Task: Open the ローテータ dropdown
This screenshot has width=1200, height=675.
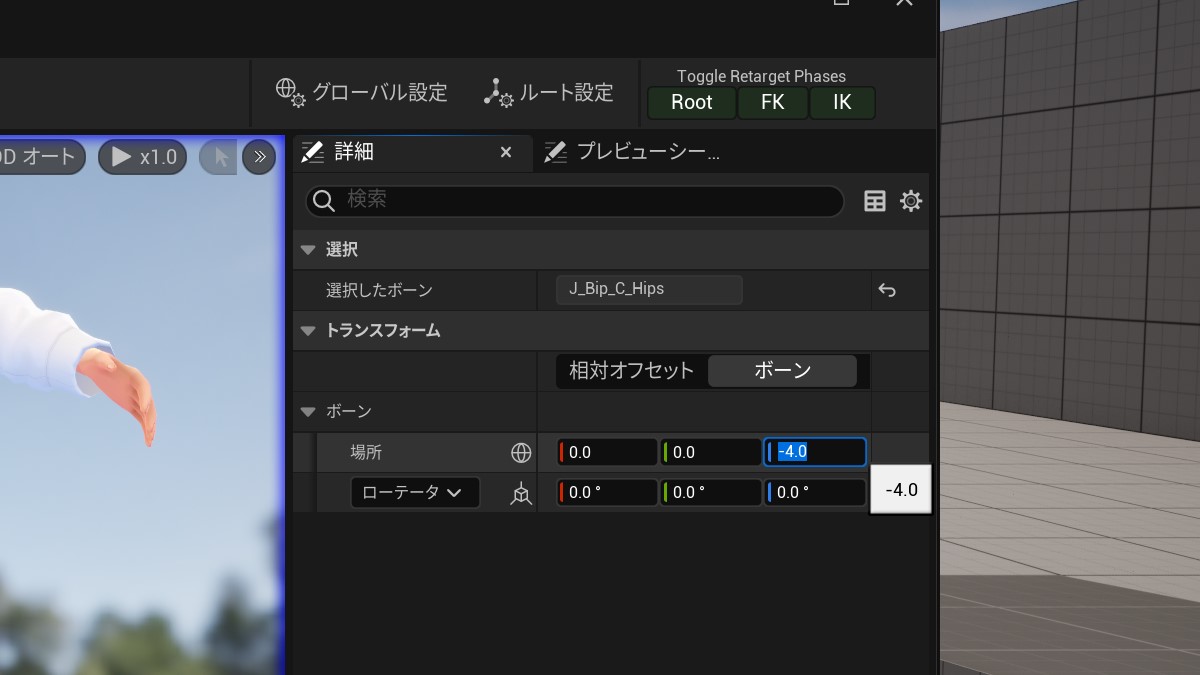Action: 415,493
